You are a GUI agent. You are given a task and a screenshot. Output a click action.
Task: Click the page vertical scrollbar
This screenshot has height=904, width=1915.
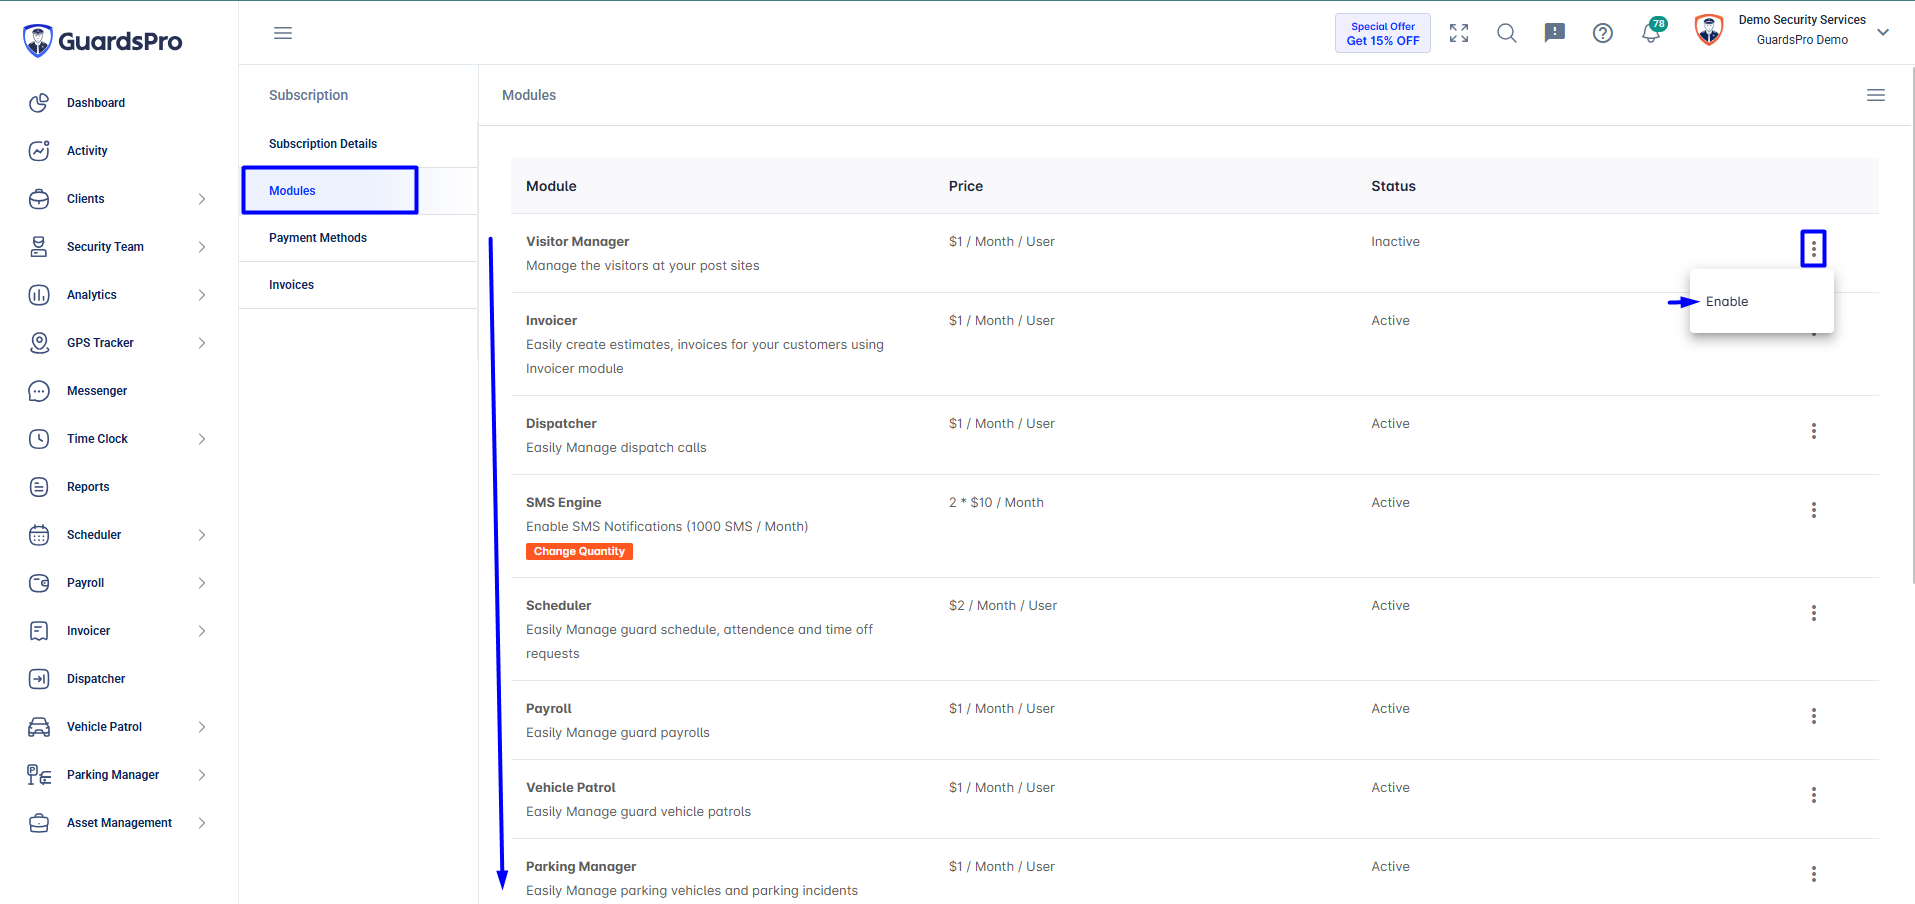1911,325
